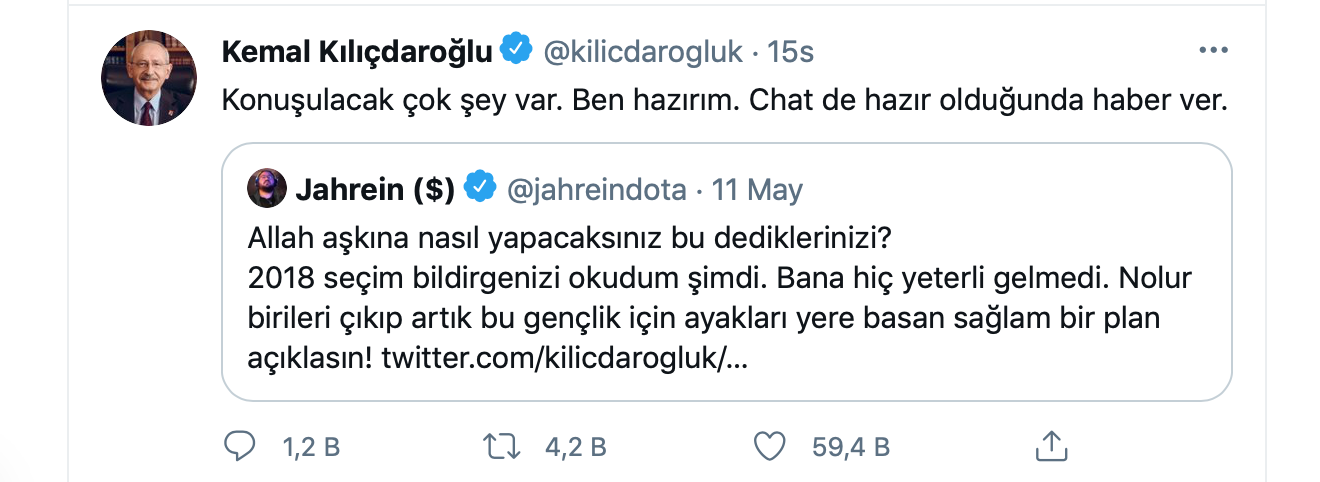This screenshot has width=1320, height=482.
Task: Click the Kemal Kılıçdaroğlu display name
Action: coord(357,53)
